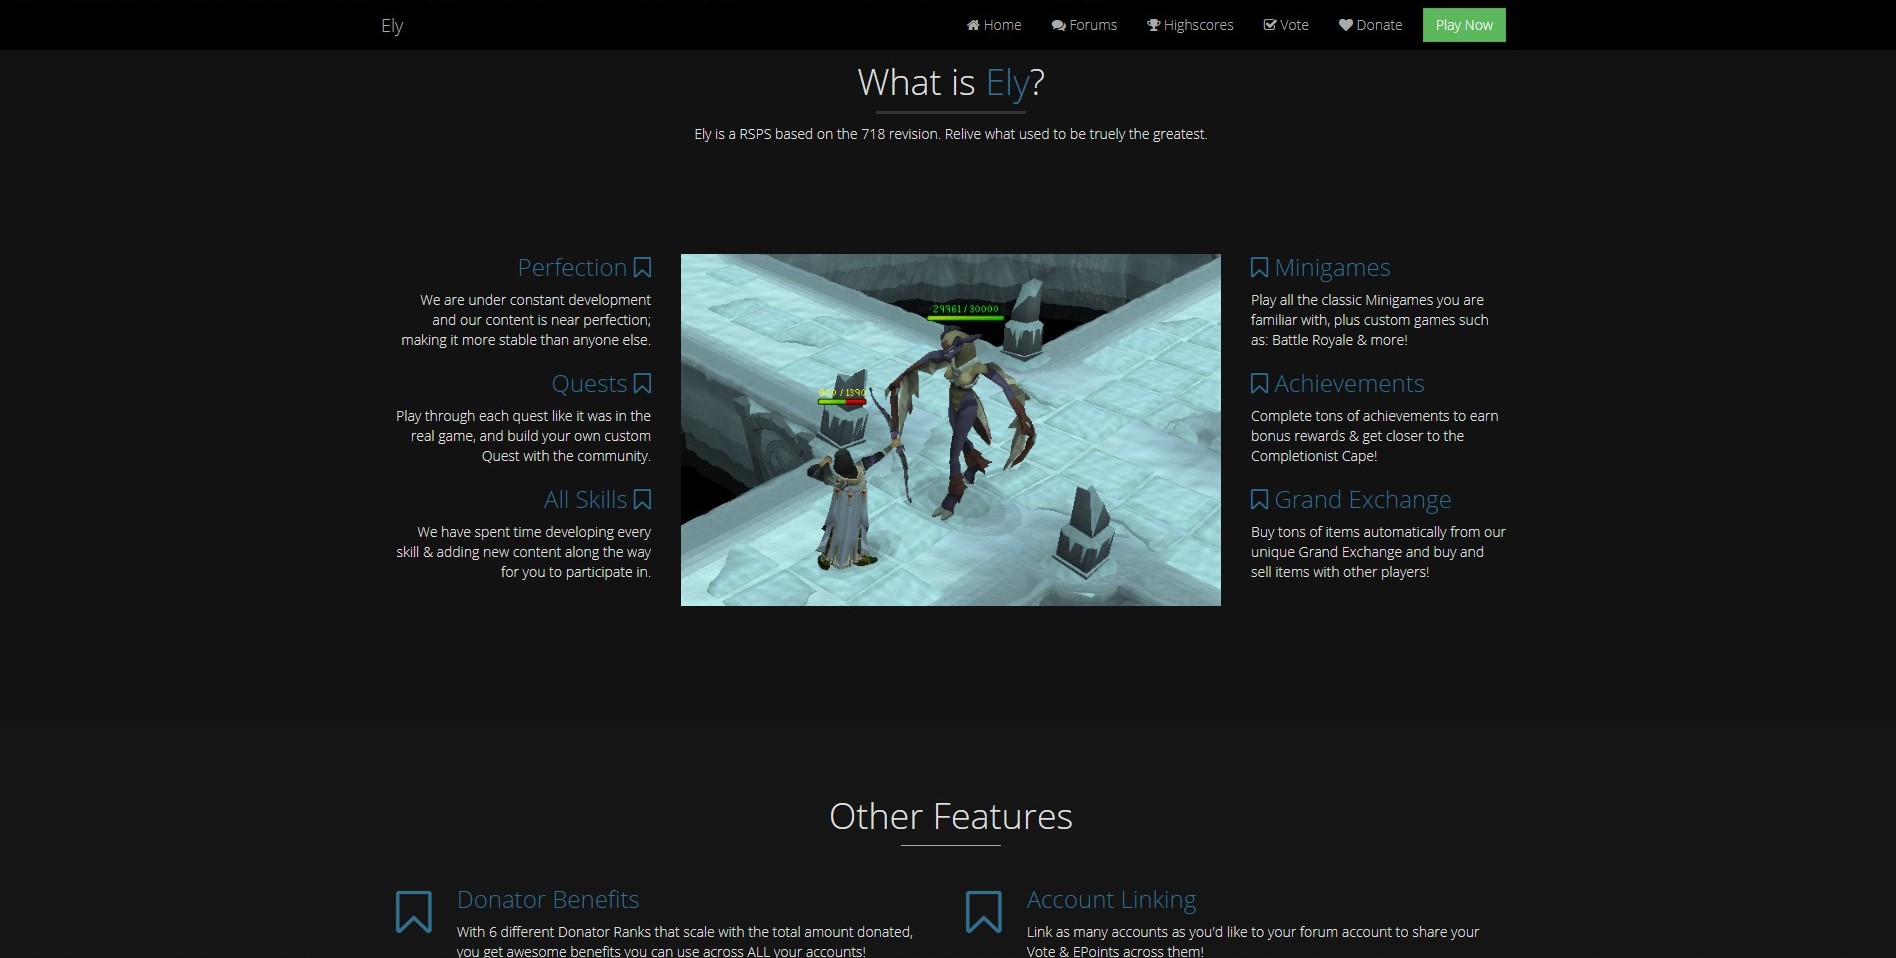Click the bookmark icon next to Perfection

point(642,267)
